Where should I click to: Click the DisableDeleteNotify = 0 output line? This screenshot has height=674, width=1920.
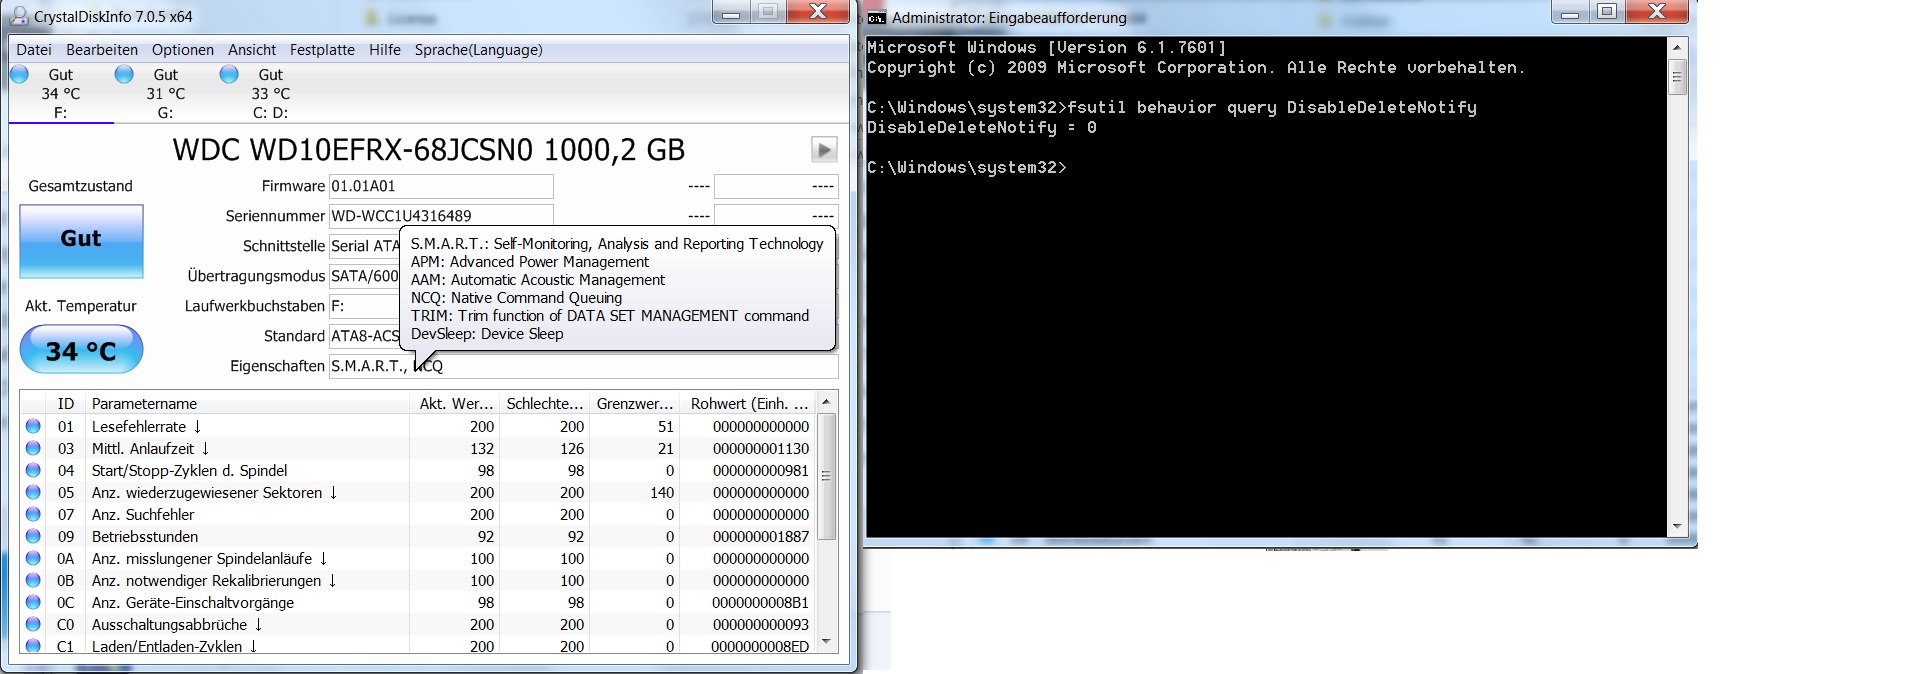(982, 128)
